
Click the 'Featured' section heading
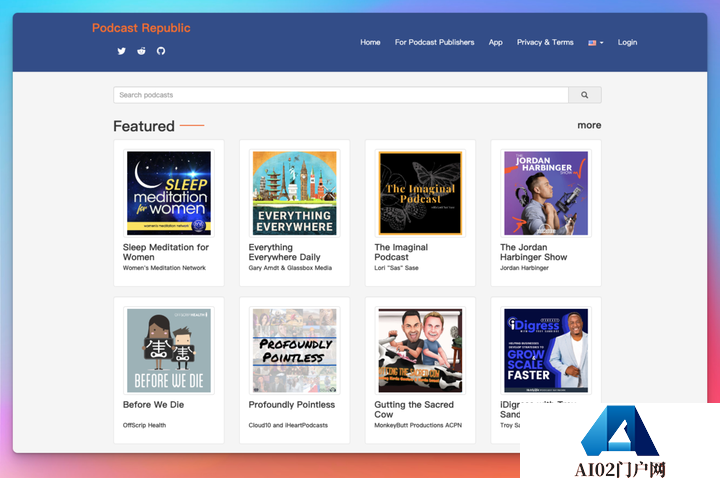pos(144,126)
